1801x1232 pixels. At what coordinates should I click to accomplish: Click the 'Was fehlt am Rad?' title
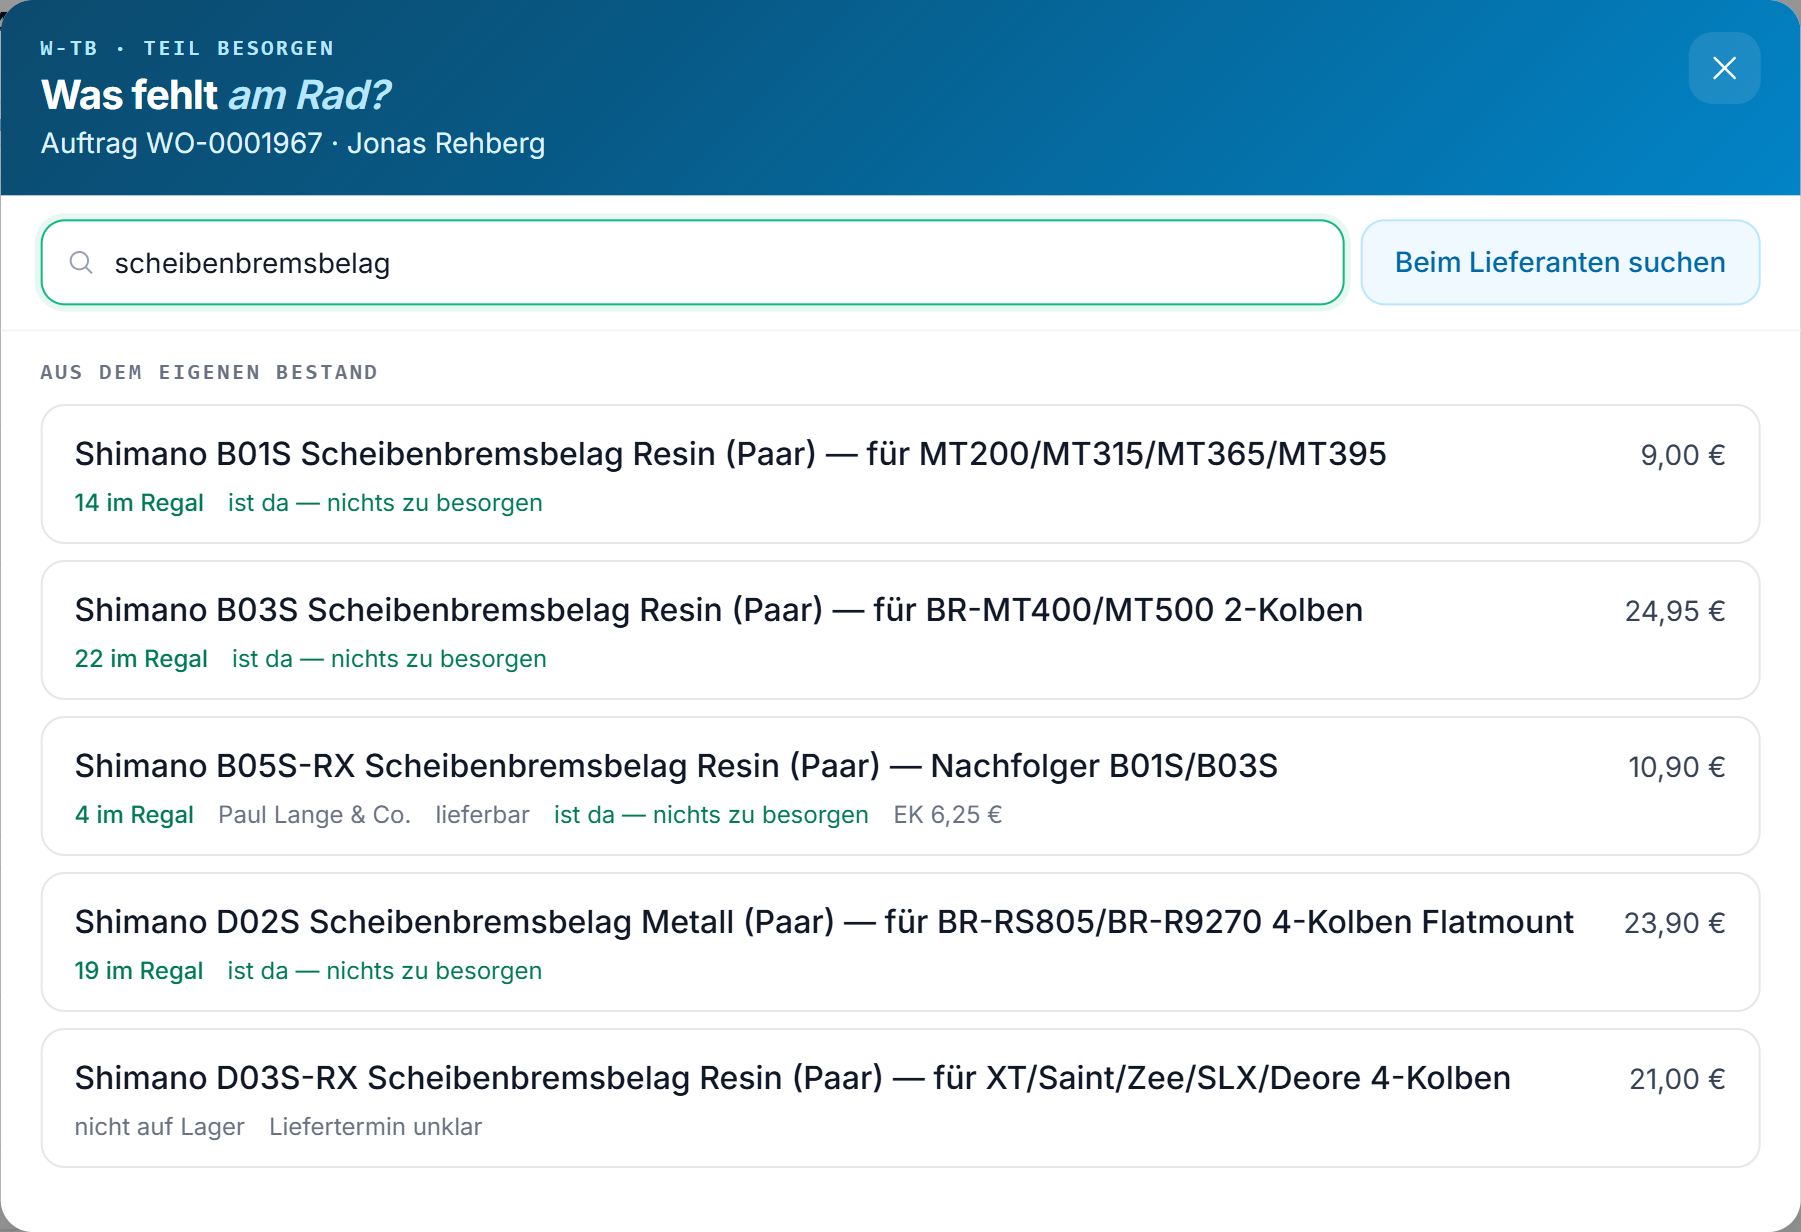pyautogui.click(x=216, y=96)
